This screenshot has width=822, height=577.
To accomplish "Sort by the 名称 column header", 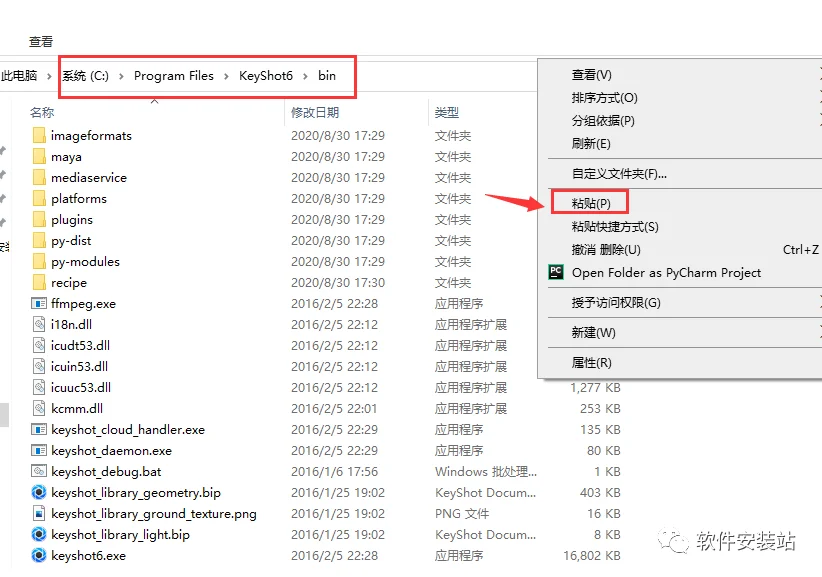I will tap(42, 112).
